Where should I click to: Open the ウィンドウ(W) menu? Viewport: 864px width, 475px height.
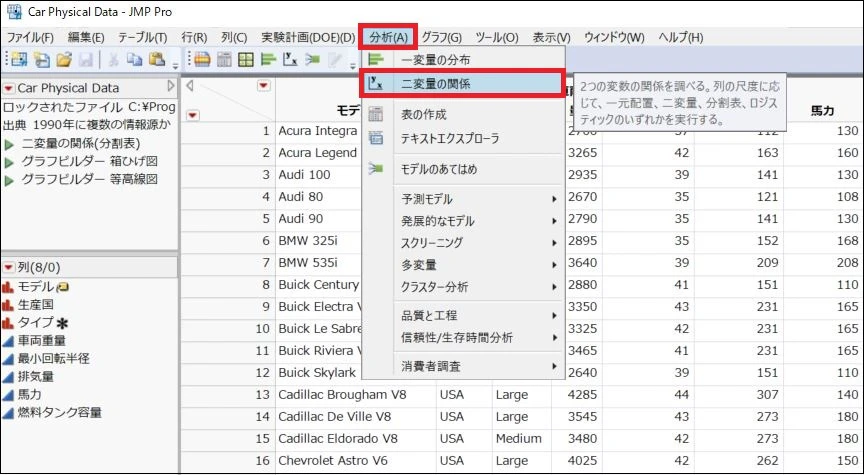pos(614,37)
